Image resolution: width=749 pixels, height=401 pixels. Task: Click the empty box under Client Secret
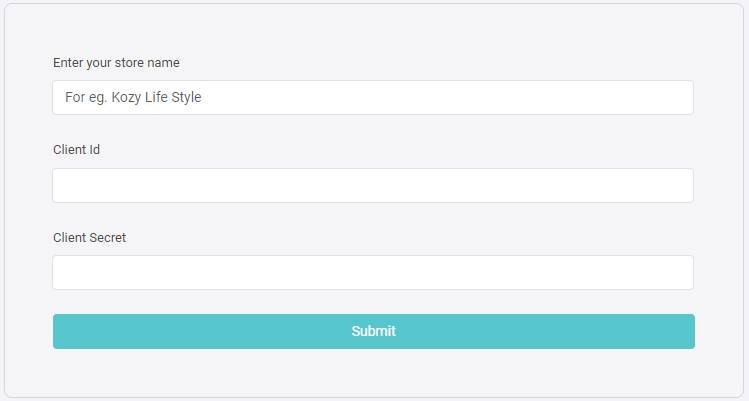click(372, 272)
